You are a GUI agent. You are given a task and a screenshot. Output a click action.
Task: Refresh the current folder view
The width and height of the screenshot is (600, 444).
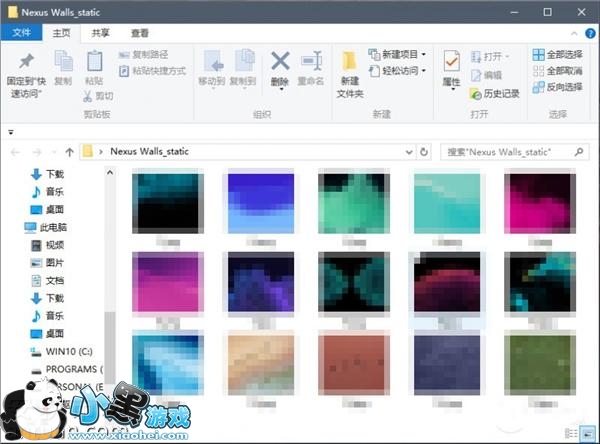(424, 152)
